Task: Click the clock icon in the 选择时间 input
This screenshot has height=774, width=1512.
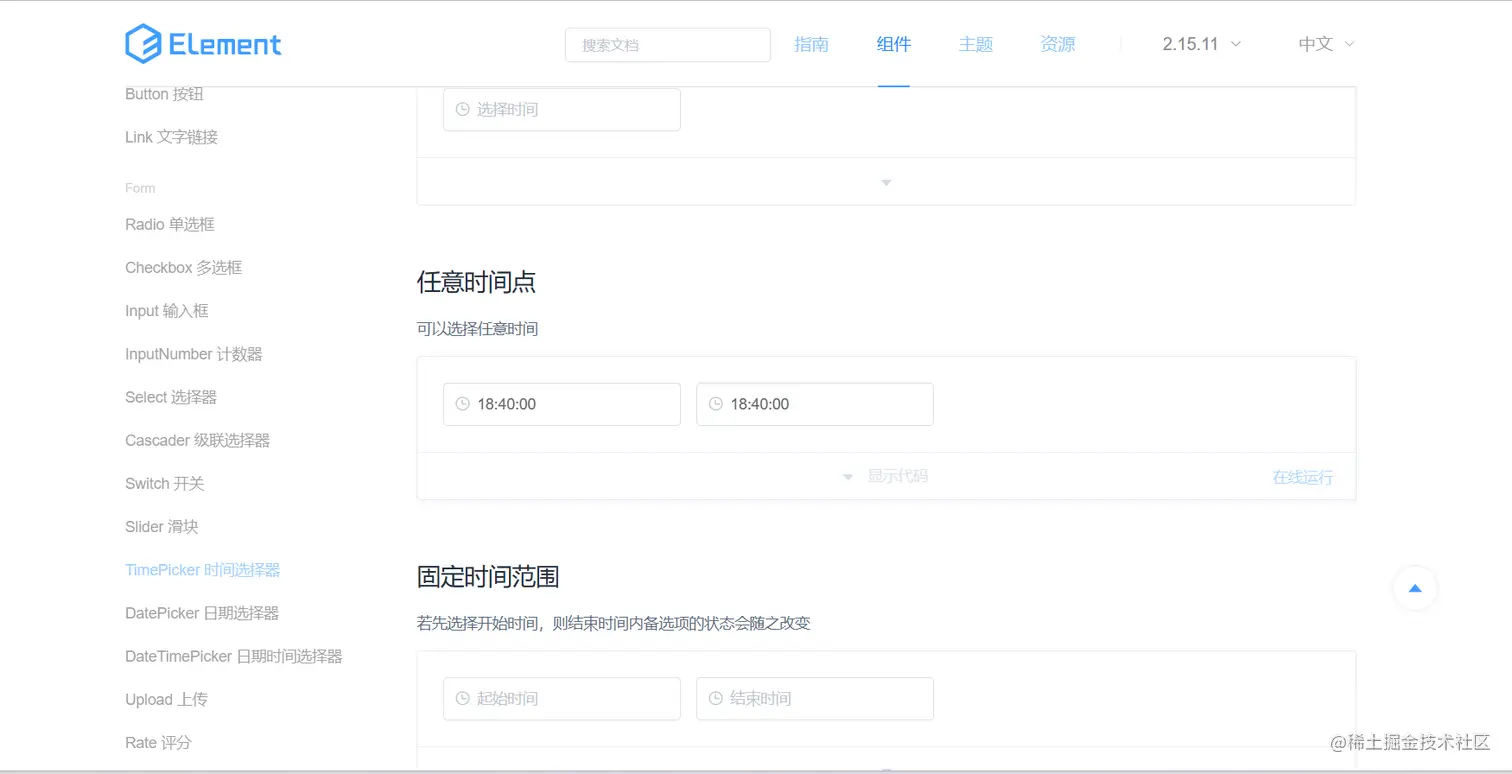Action: pyautogui.click(x=461, y=109)
